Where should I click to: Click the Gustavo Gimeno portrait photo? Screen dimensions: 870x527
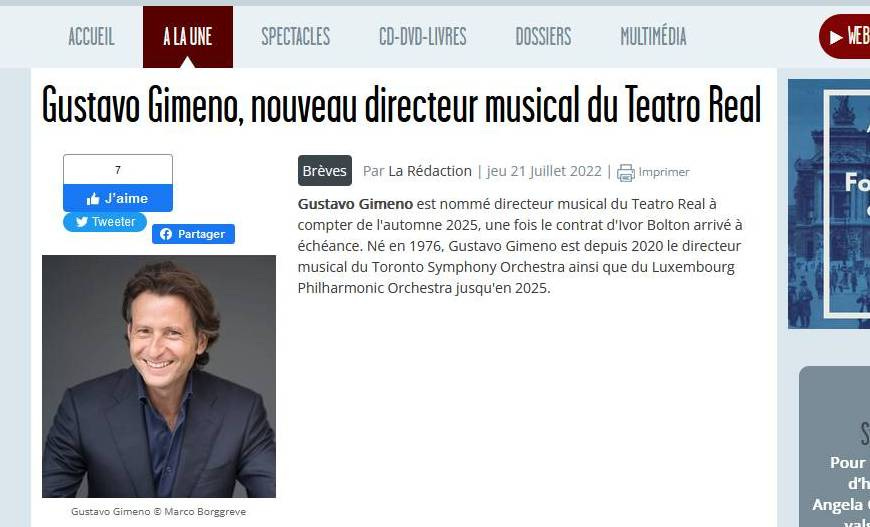[159, 376]
